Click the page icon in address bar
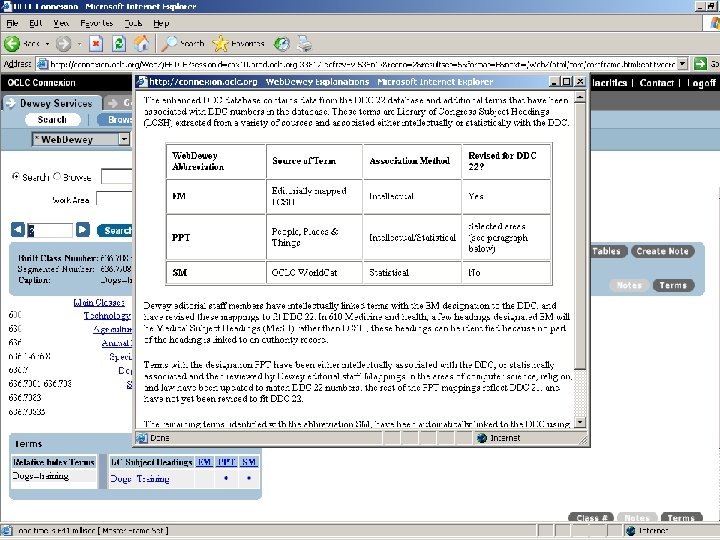 (42, 64)
